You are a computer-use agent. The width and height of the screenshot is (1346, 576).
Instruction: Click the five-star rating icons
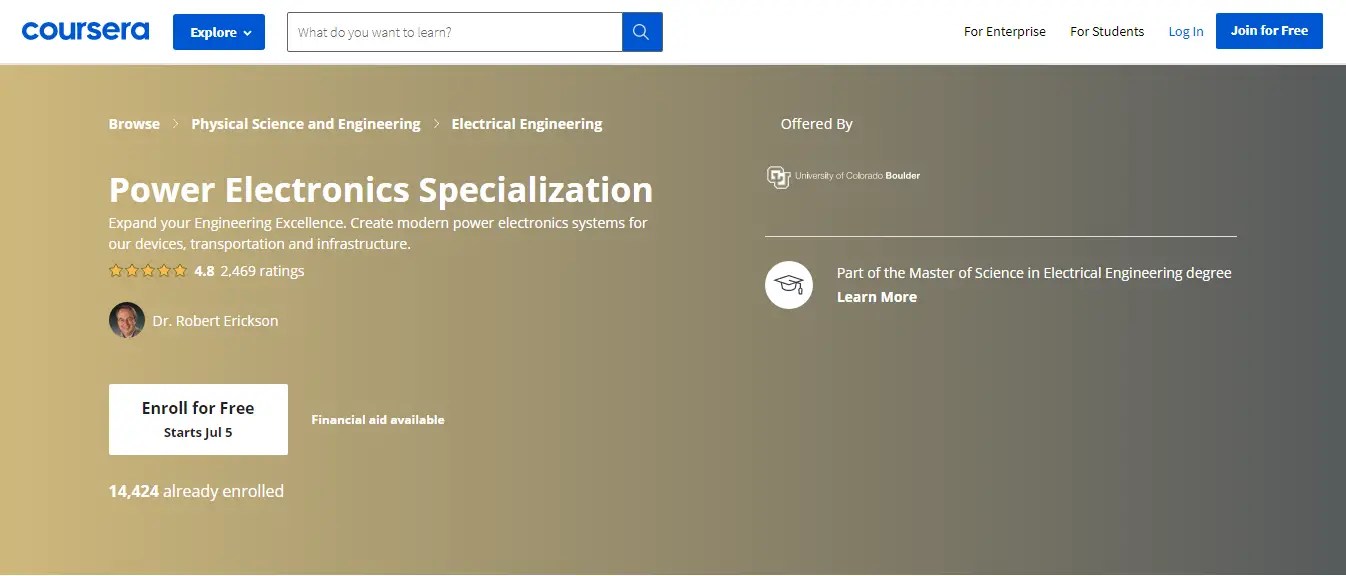pos(148,270)
